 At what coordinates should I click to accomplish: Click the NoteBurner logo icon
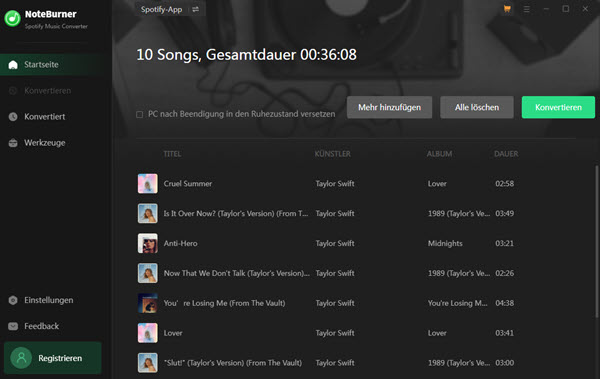coord(12,18)
